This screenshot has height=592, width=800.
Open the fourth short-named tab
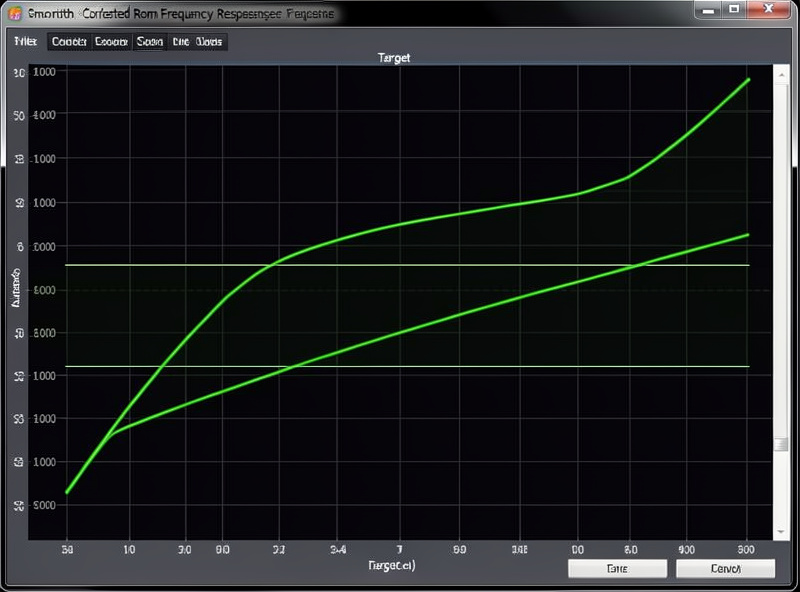tap(181, 41)
